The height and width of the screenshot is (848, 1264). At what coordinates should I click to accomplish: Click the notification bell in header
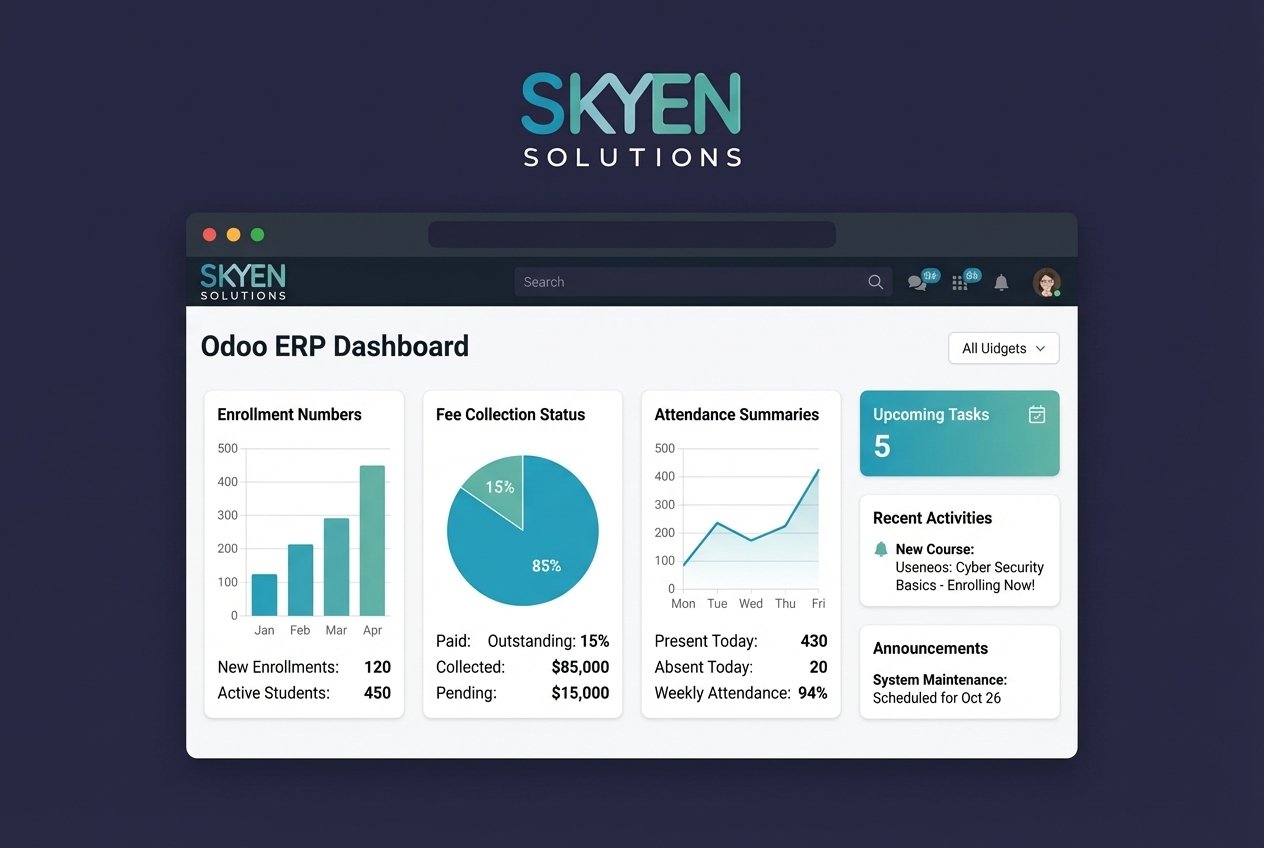1001,283
